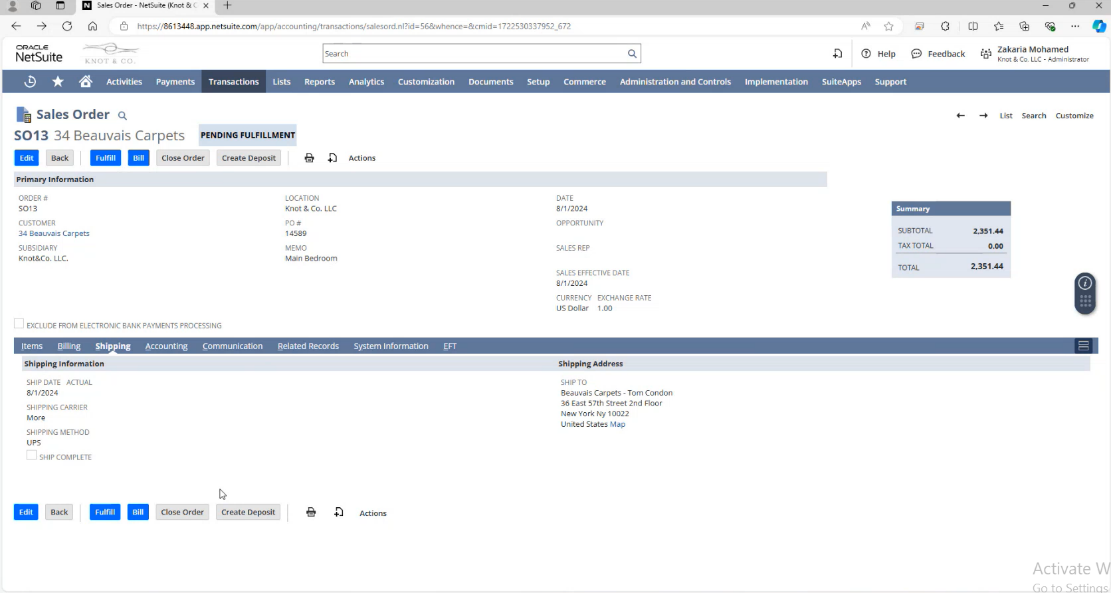The image size is (1111, 593).
Task: Go to the next record arrow
Action: 983,116
